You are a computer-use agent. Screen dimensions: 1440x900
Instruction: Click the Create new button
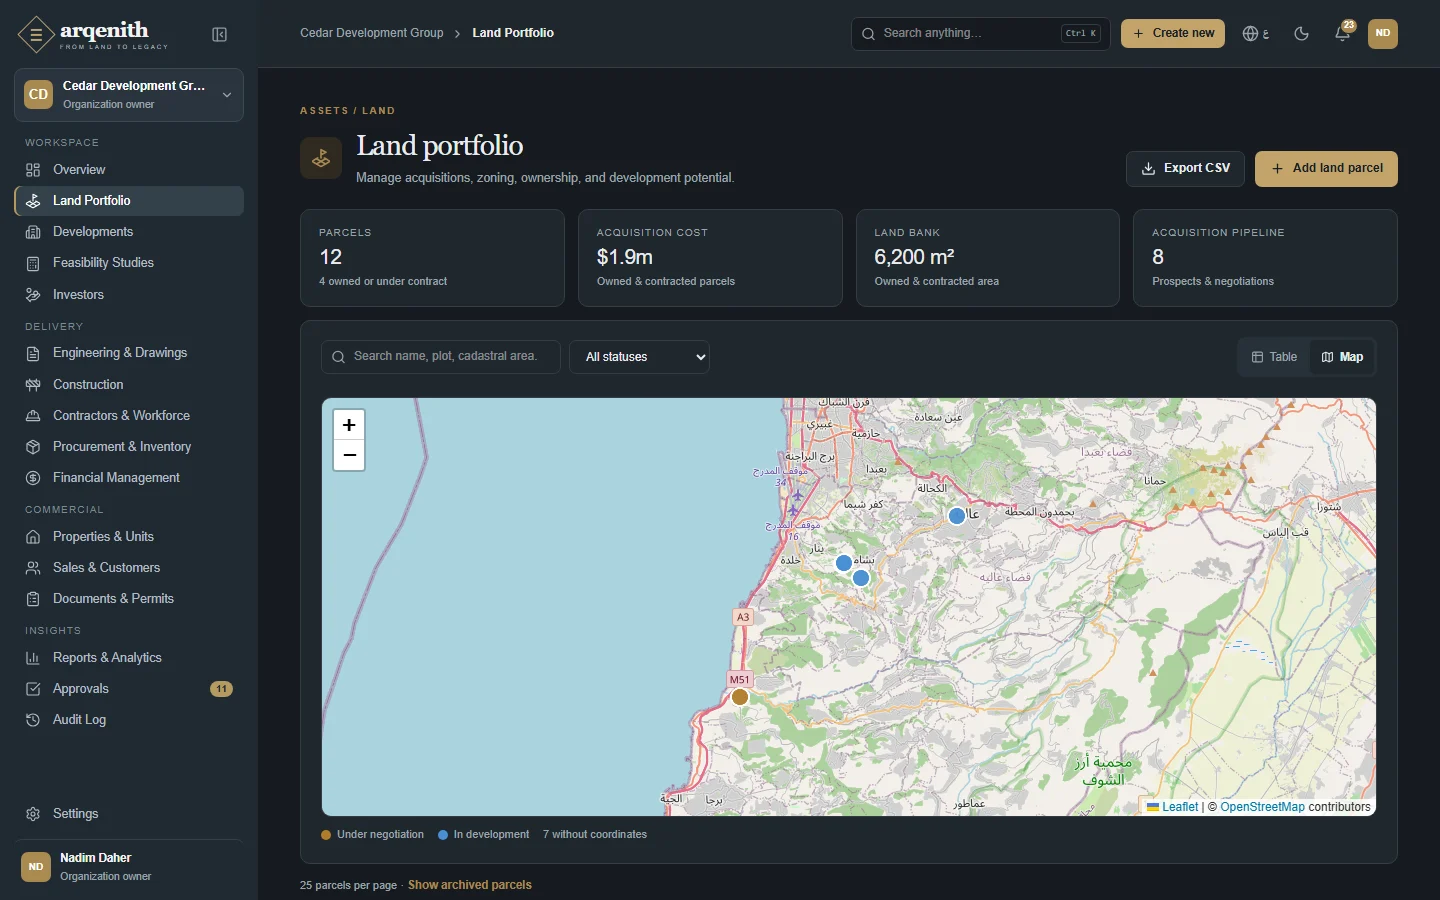click(1173, 33)
